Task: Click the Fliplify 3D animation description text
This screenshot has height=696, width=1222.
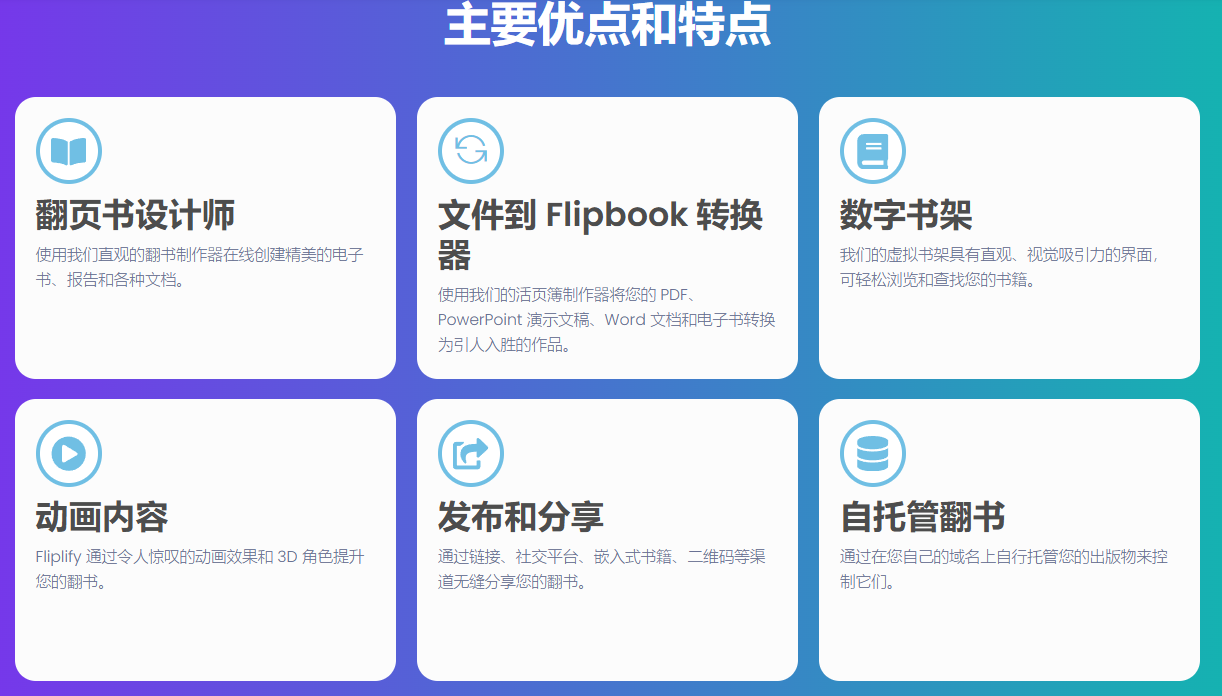Action: 199,568
